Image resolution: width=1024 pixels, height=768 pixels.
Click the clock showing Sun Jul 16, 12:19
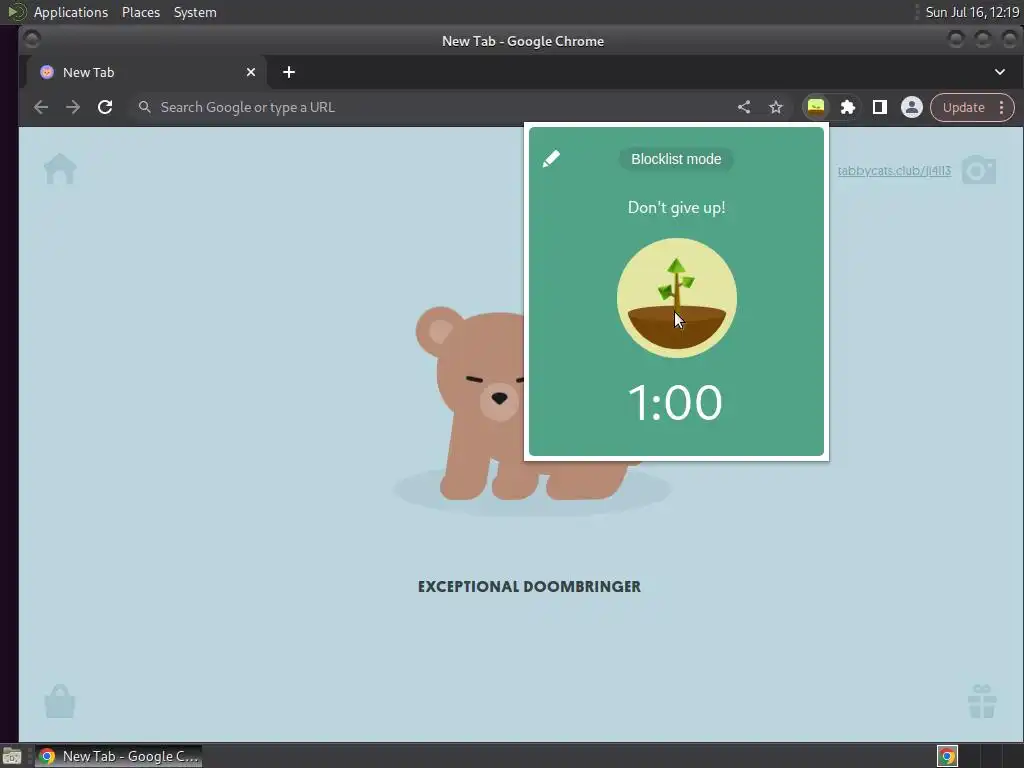pos(972,12)
